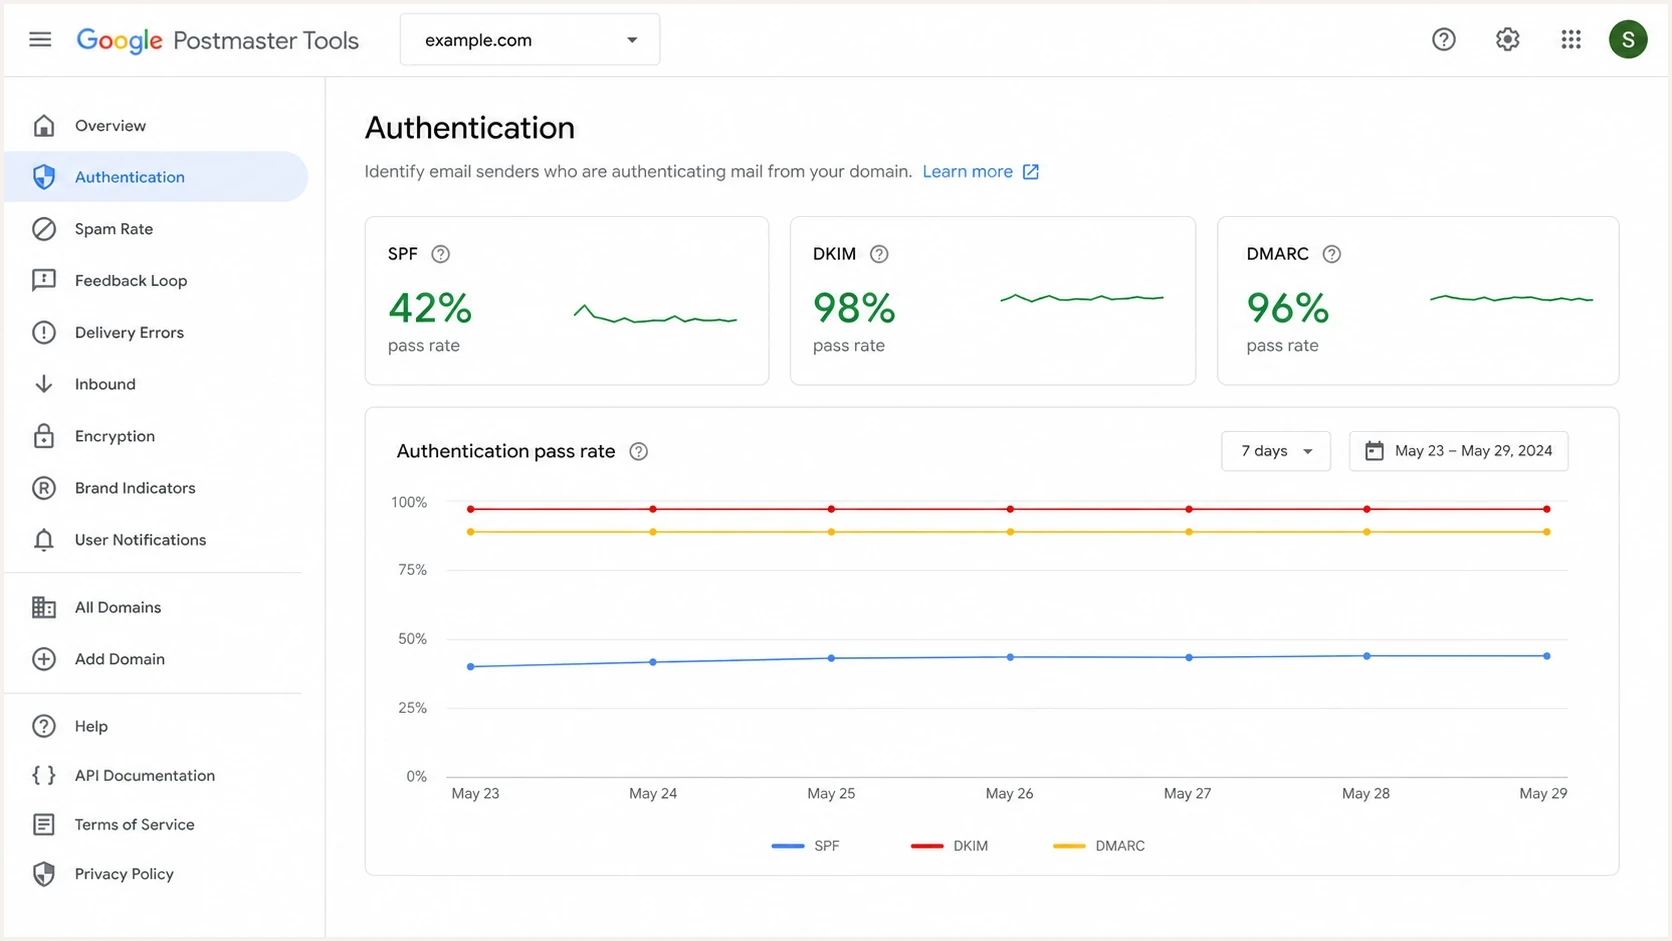Click the Authentication shield icon

(44, 177)
